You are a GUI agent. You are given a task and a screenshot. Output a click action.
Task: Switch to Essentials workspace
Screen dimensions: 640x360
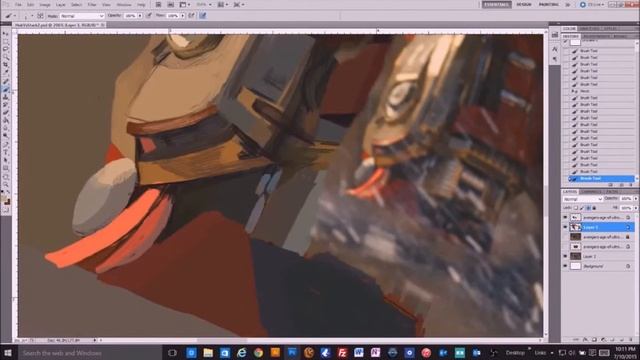point(496,4)
